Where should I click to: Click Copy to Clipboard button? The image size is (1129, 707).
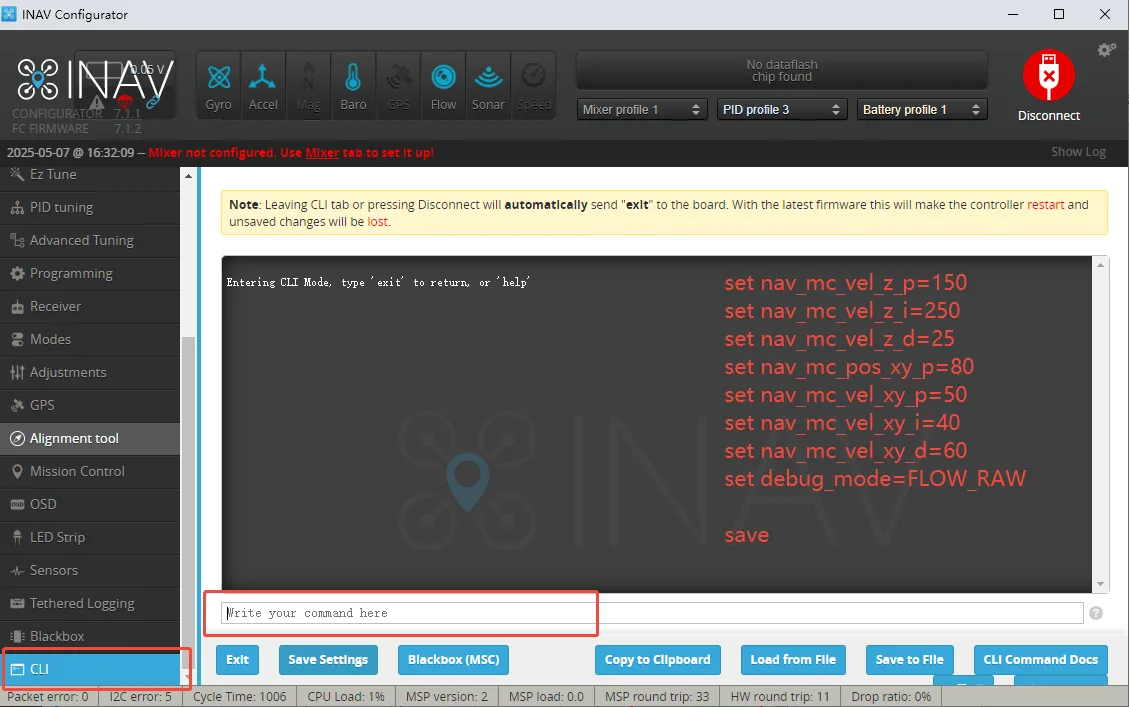(x=657, y=659)
